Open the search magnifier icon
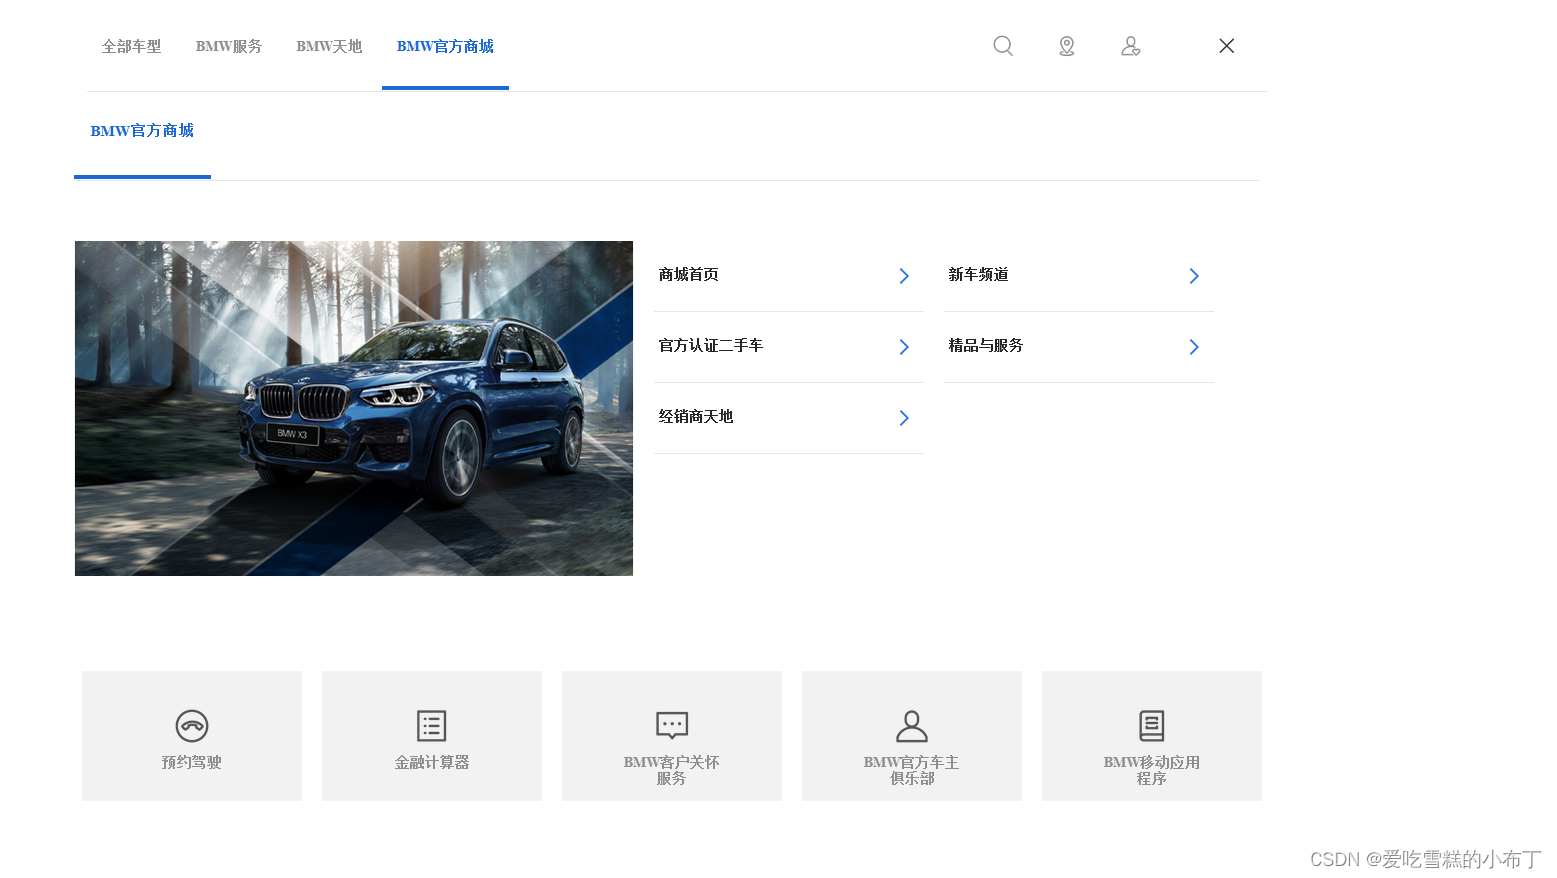 click(x=1003, y=46)
